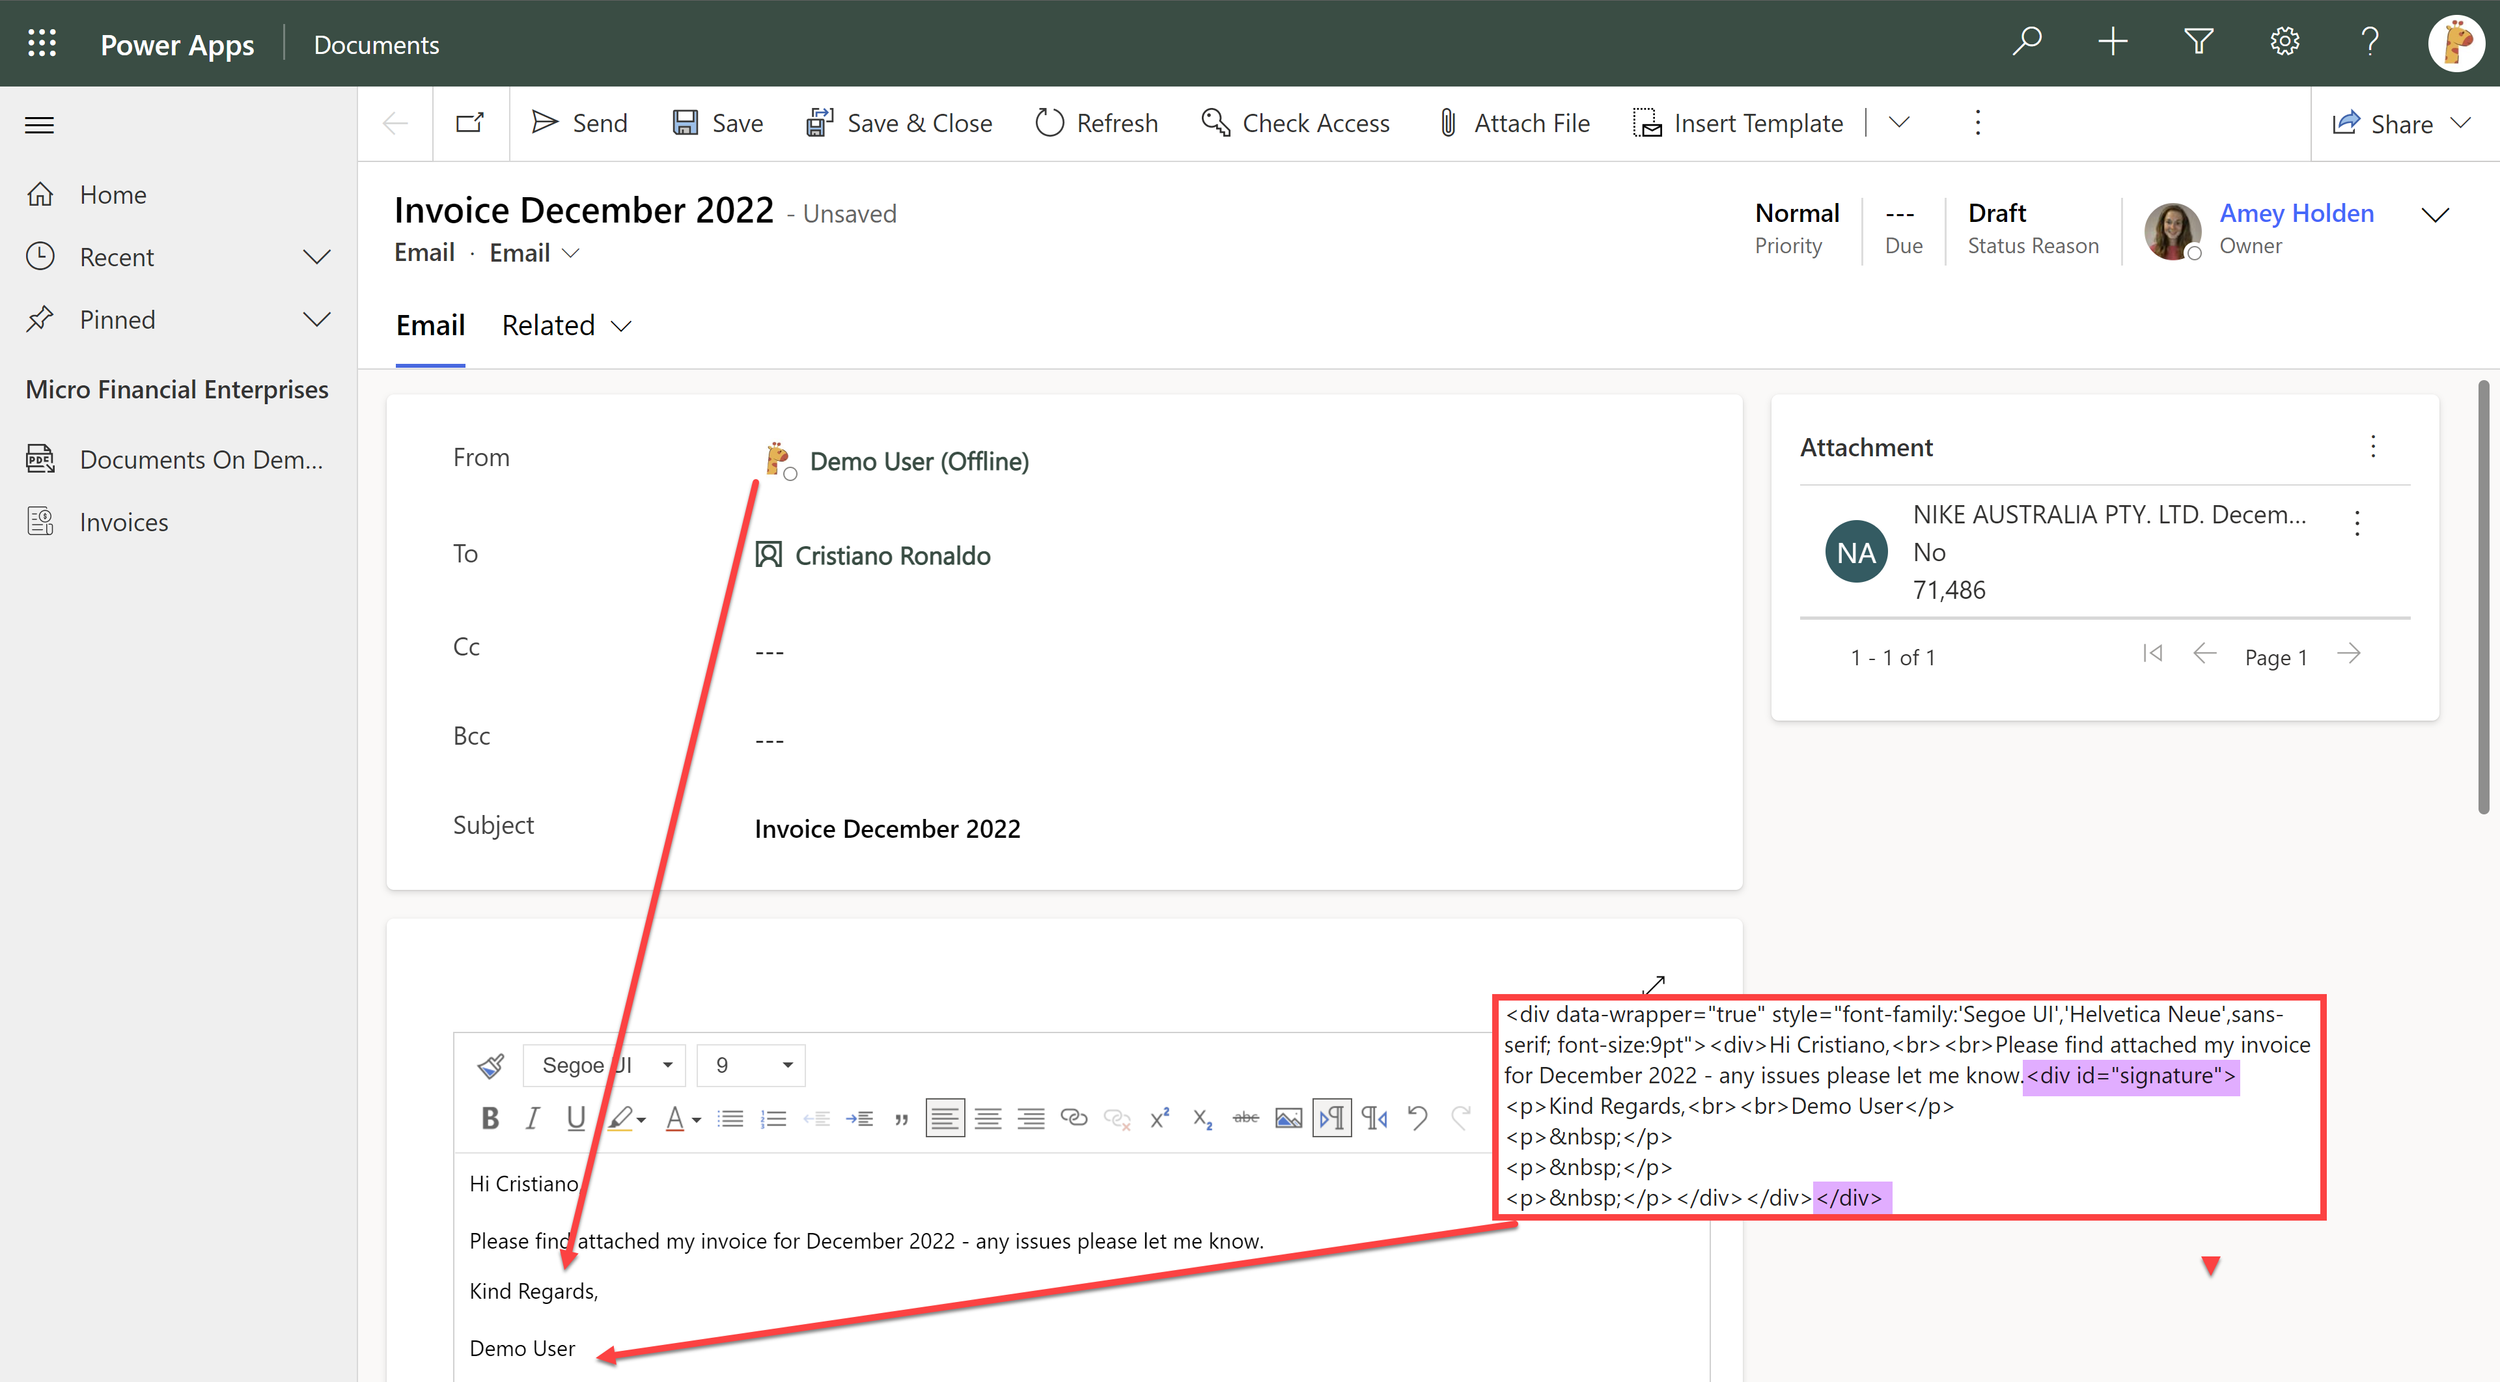Go to the next attachment page
The width and height of the screenshot is (2500, 1382).
[x=2350, y=654]
